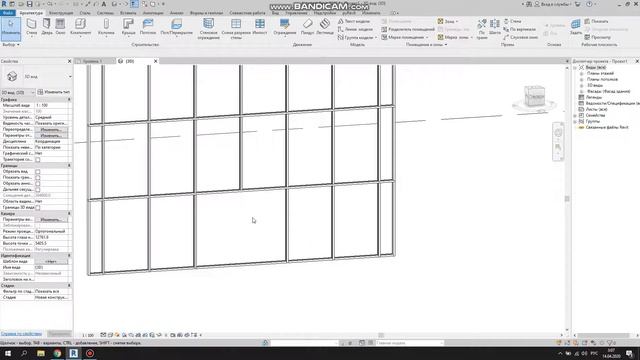Switch to the Вставить ribbon tab

point(128,13)
